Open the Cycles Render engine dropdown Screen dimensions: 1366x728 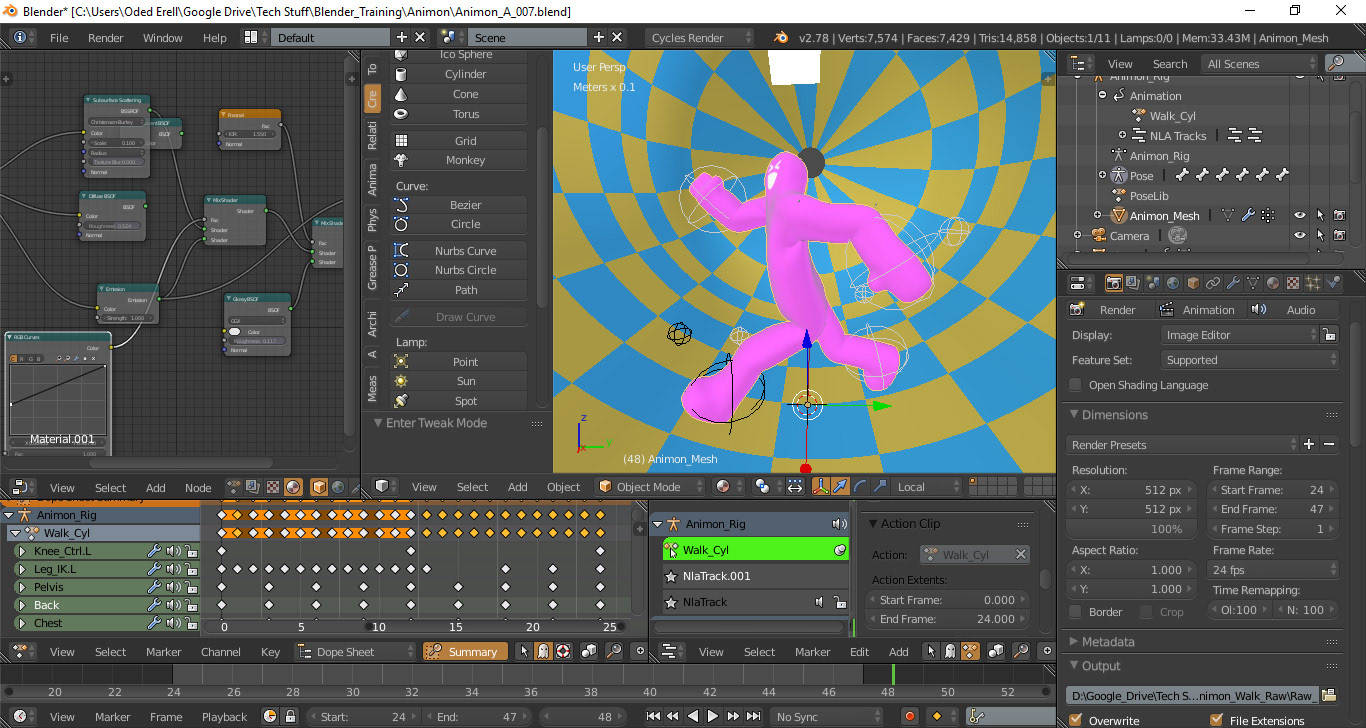699,38
